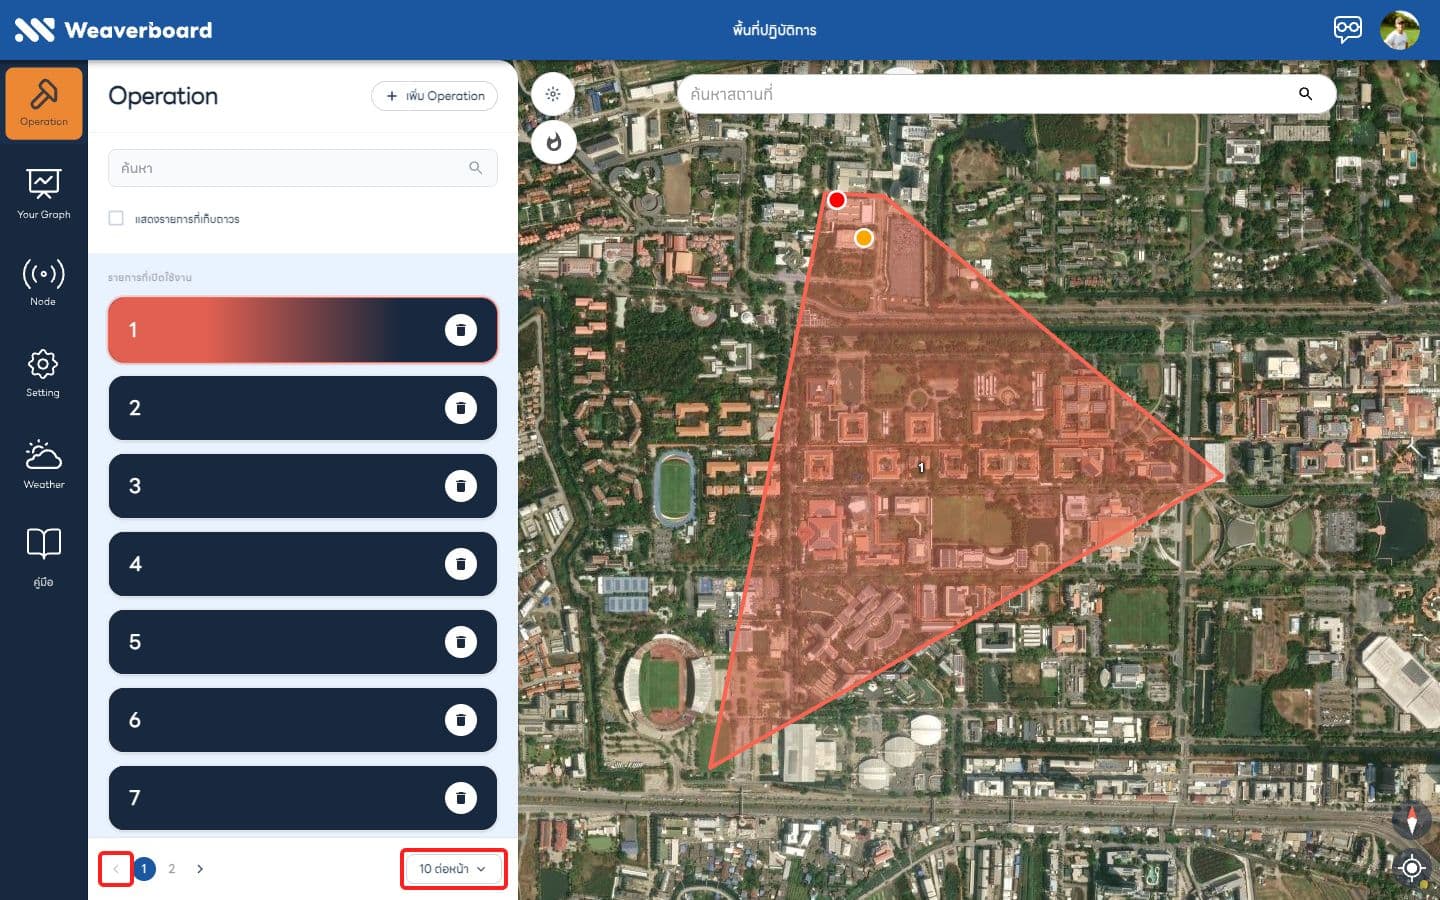Click the map settings sun-gear button

pyautogui.click(x=553, y=94)
